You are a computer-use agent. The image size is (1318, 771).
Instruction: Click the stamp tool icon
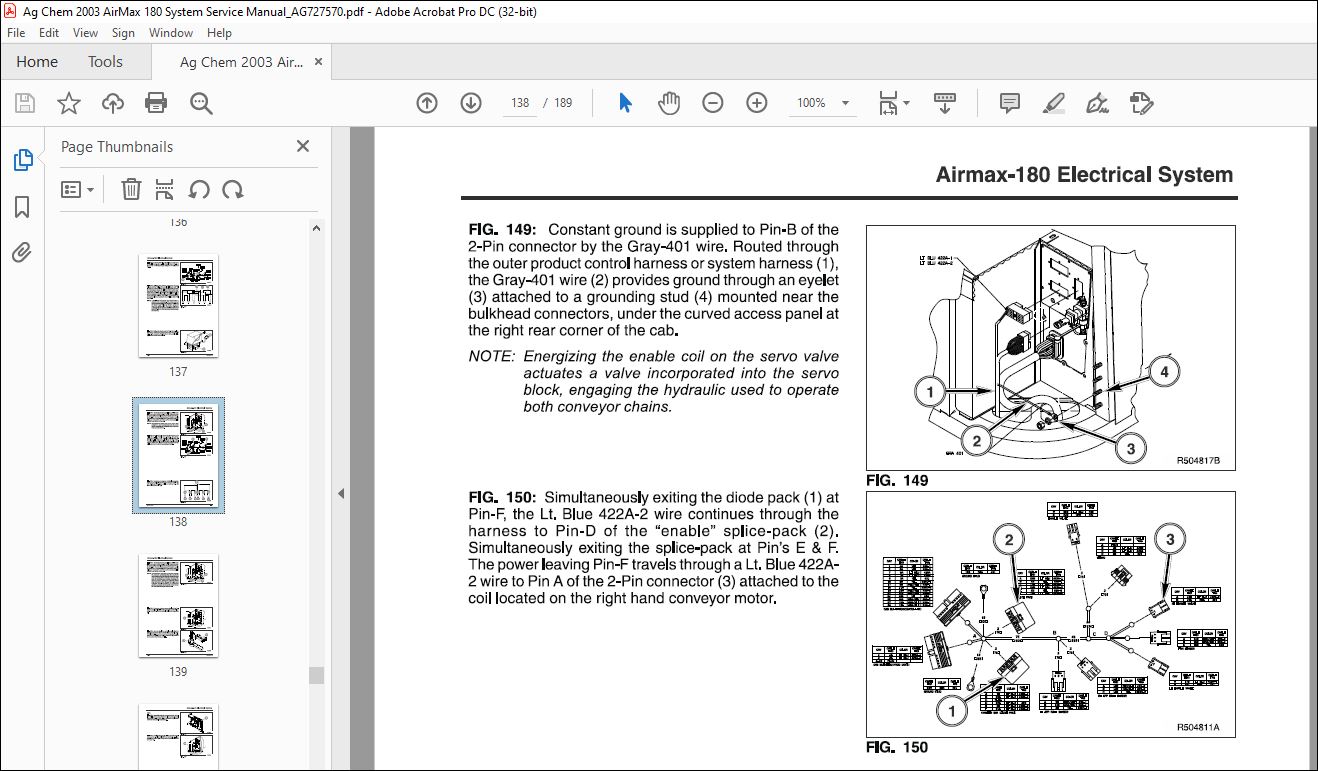click(1141, 103)
